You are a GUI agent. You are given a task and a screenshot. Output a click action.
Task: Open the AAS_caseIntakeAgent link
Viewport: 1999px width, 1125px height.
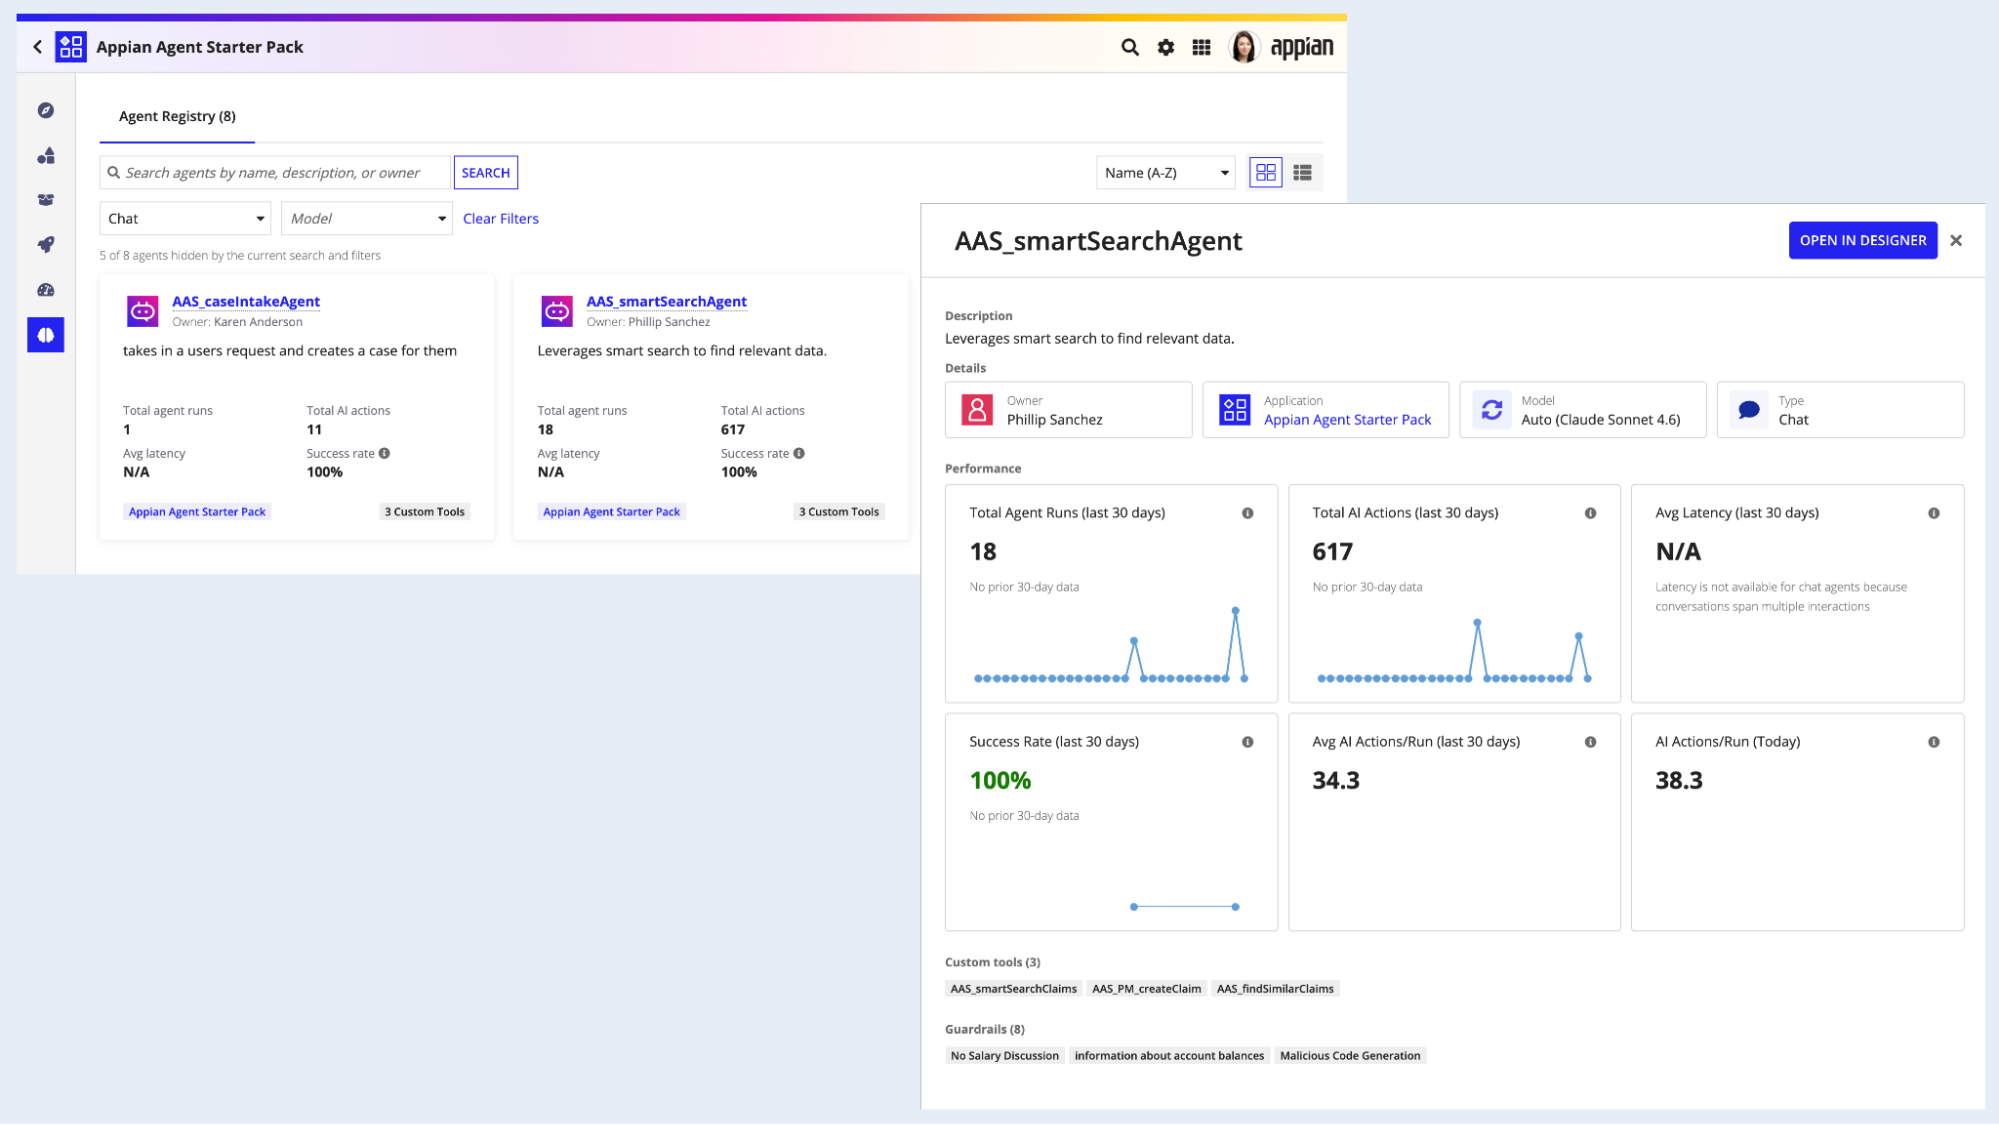pos(246,301)
